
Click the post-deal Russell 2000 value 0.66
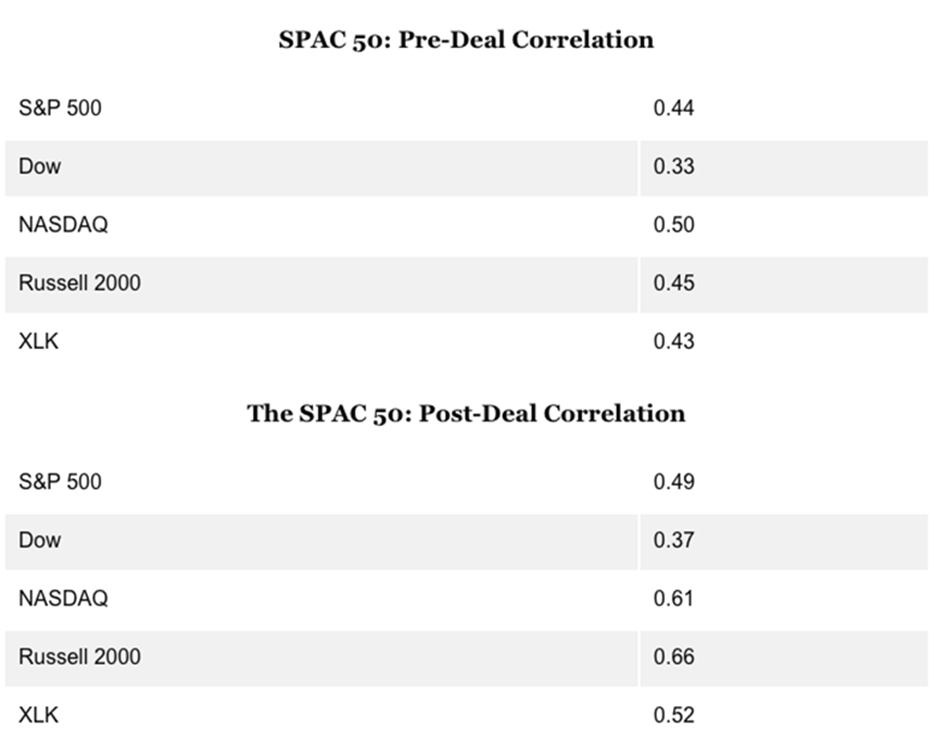click(674, 657)
